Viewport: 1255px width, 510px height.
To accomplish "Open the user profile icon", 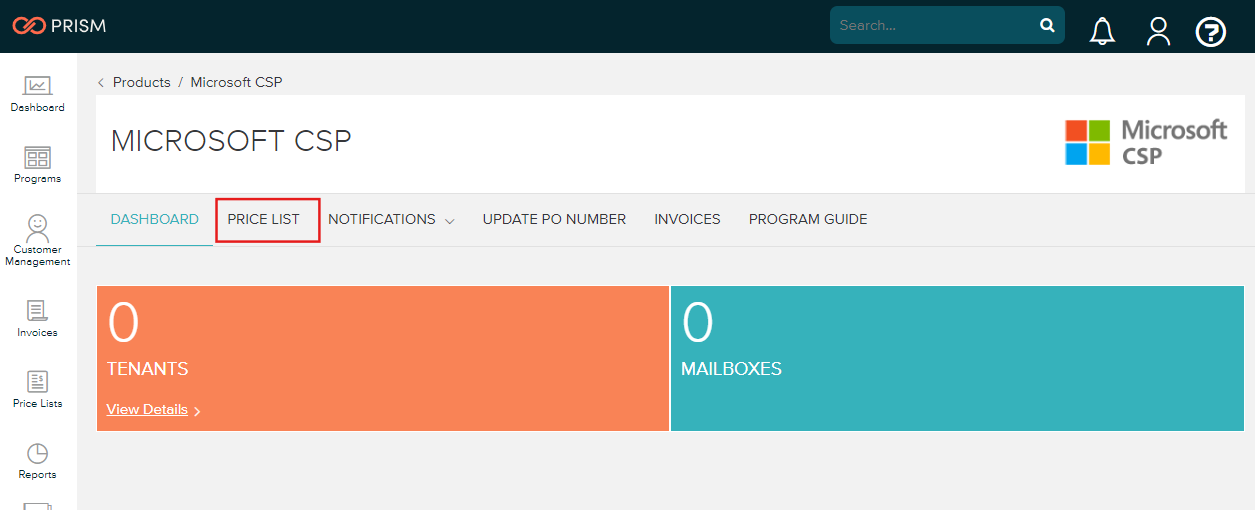I will tap(1158, 32).
